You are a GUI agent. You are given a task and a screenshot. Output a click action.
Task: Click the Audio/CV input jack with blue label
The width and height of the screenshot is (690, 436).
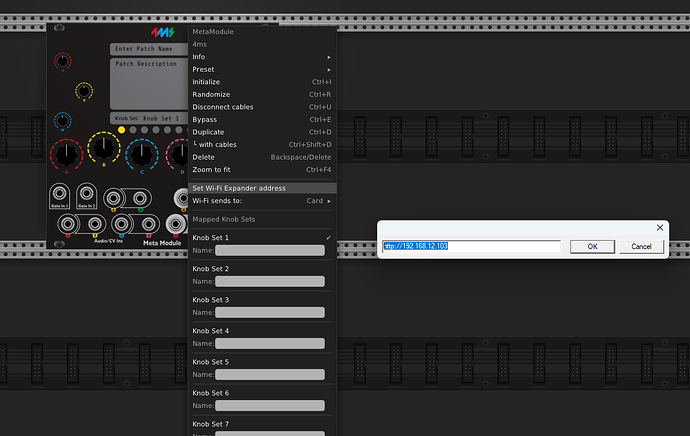[121, 224]
